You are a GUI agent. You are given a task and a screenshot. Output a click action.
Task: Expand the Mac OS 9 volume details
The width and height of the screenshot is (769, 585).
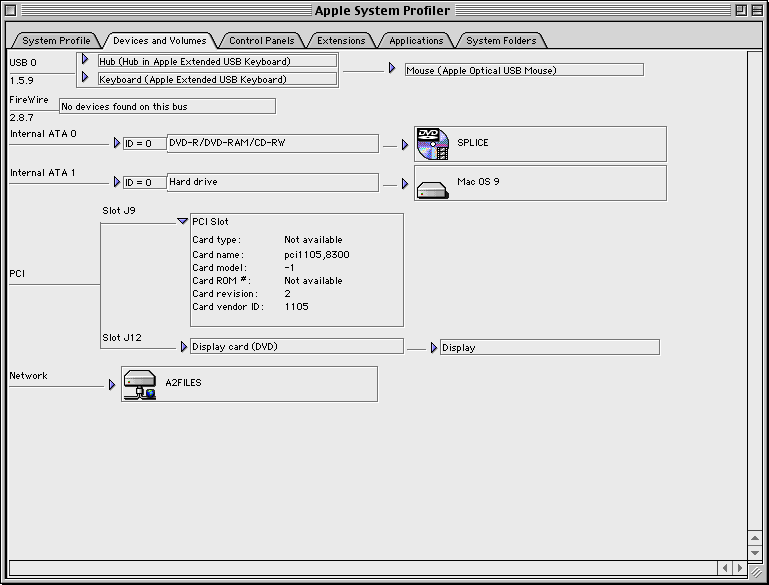pos(405,184)
